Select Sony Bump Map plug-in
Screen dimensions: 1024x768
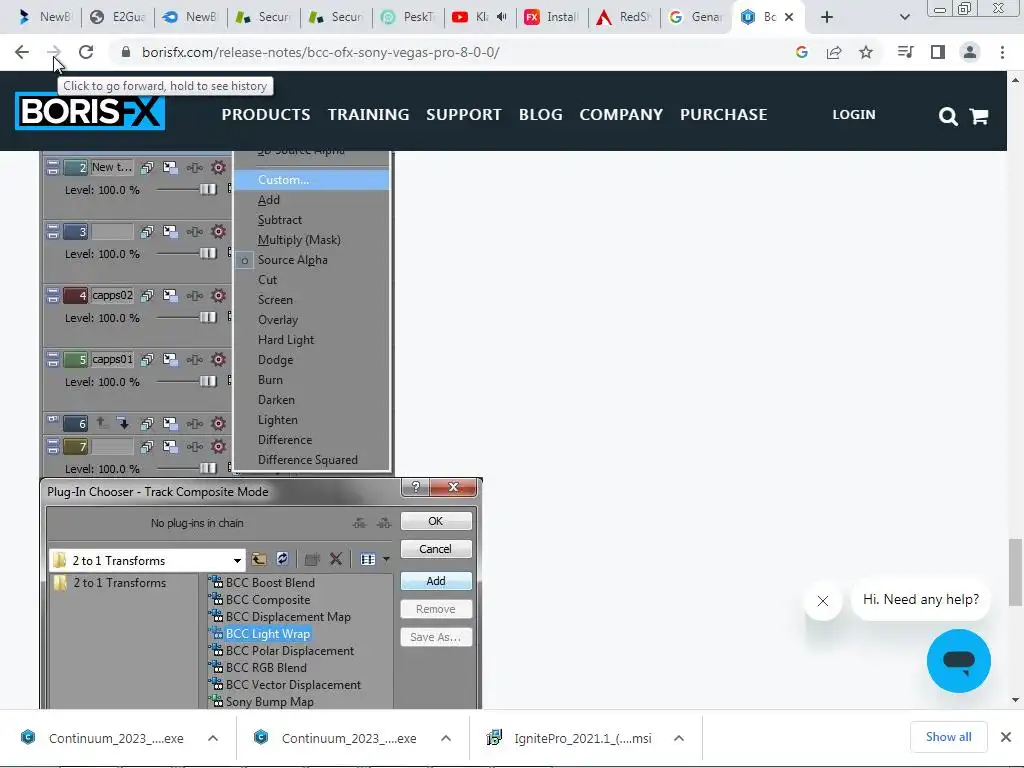[x=269, y=701]
